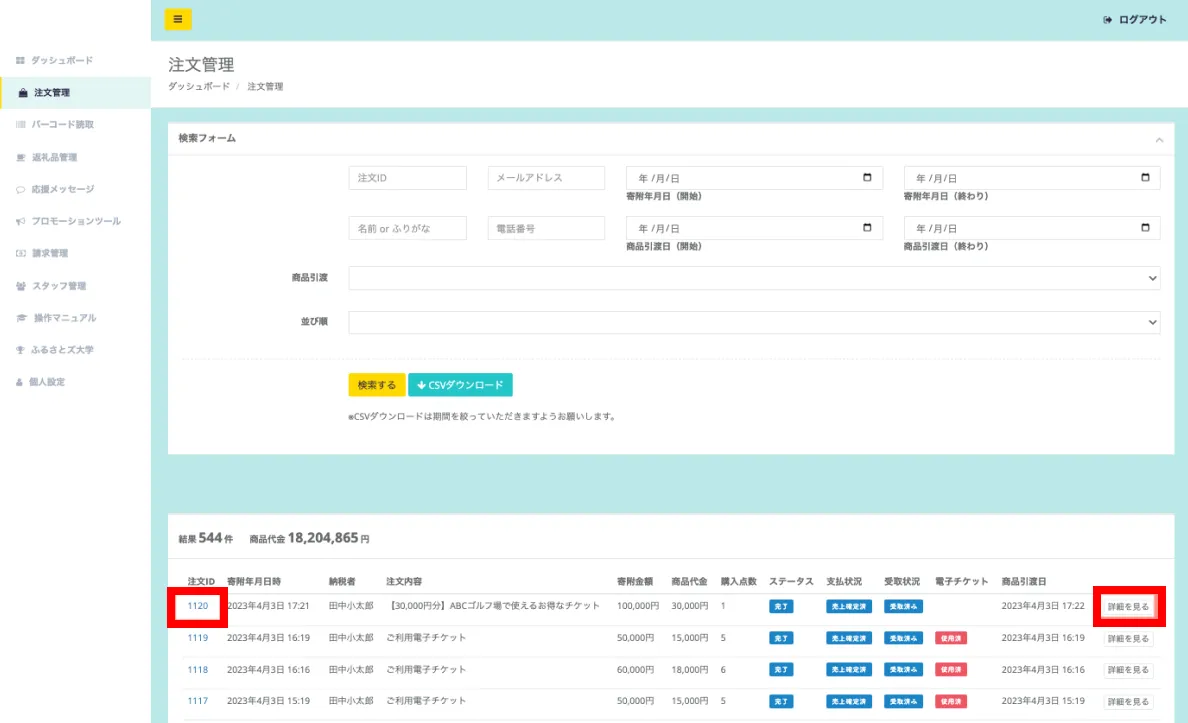This screenshot has height=723, width=1188.
Task: Open バーコード読取 in the sidebar
Action: pos(62,125)
